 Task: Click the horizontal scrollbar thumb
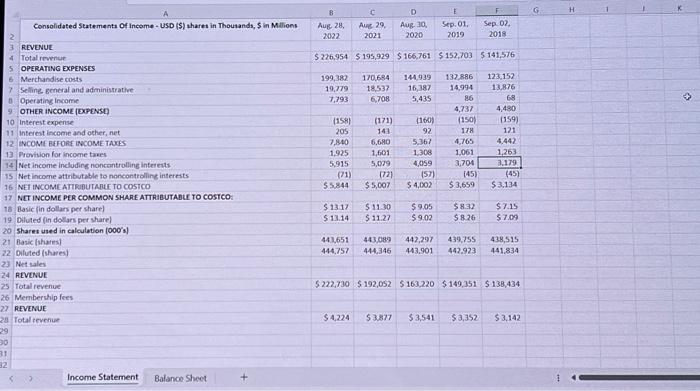point(639,378)
